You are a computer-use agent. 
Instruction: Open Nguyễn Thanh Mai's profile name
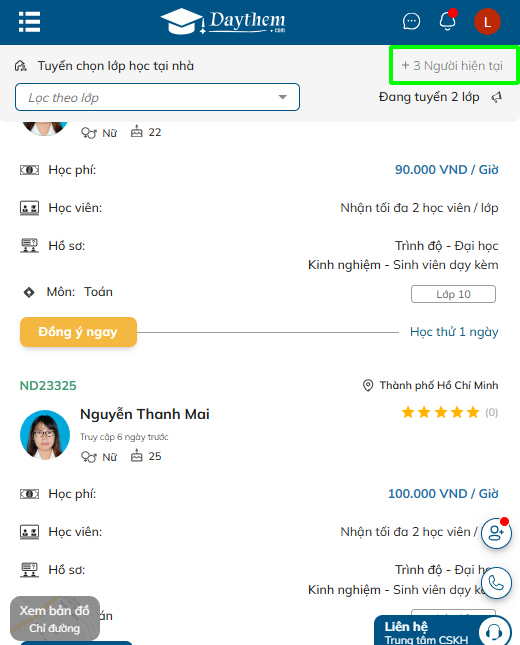[x=145, y=414]
